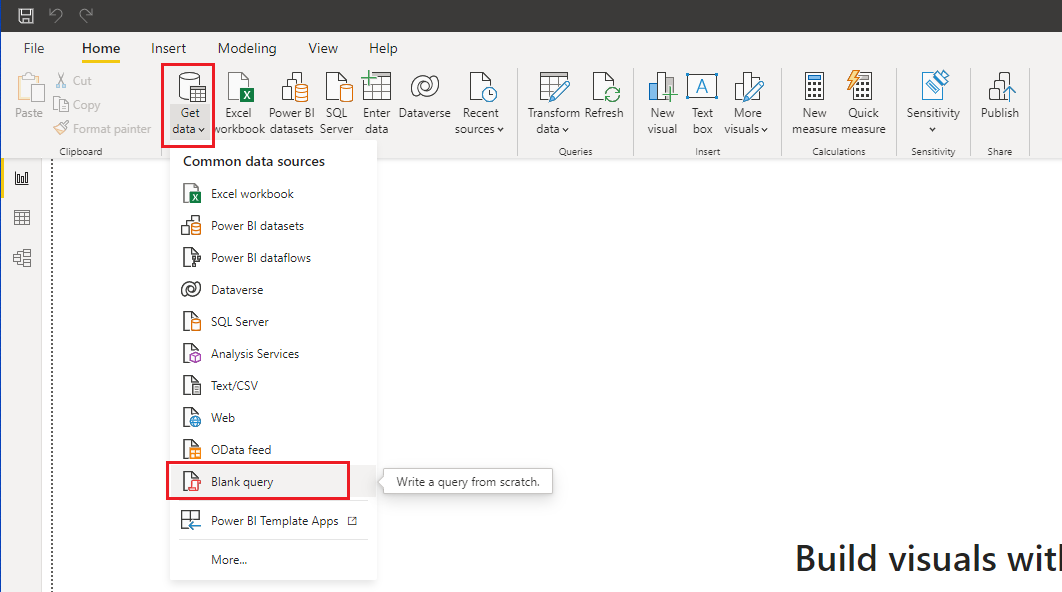Image resolution: width=1062 pixels, height=592 pixels.
Task: Create a New measure
Action: tap(814, 104)
